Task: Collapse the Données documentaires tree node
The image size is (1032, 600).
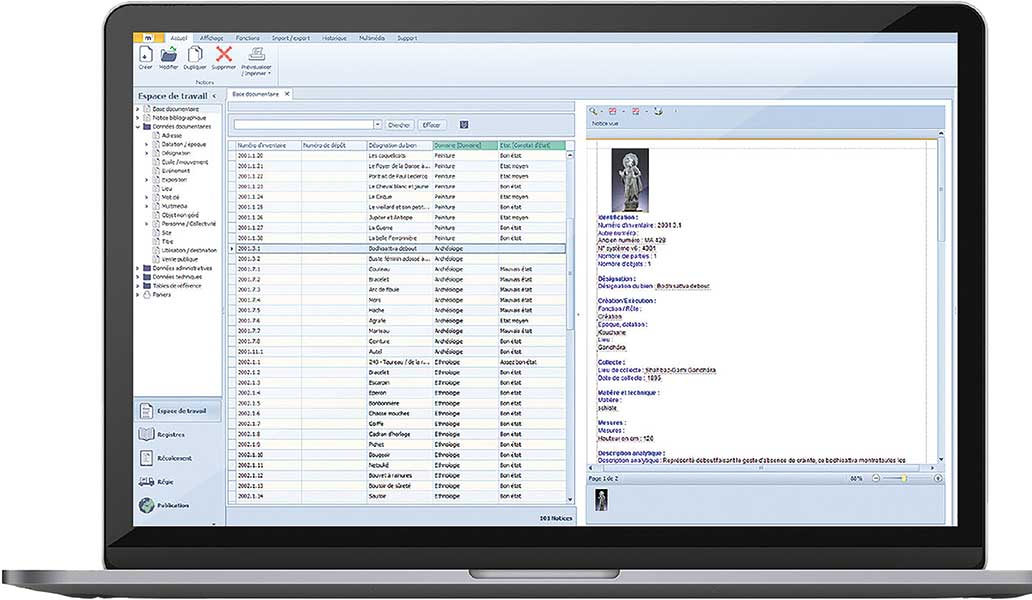Action: 138,126
